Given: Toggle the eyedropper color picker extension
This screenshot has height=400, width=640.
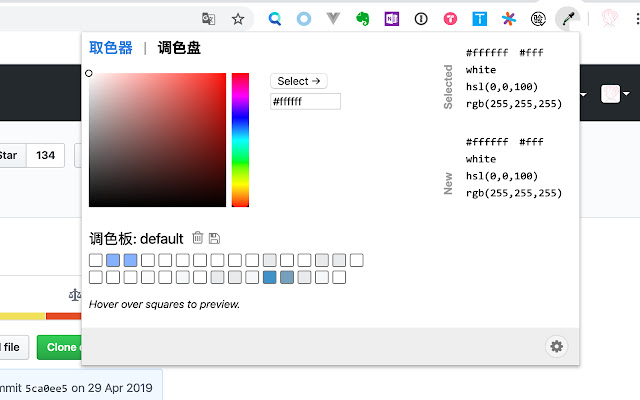Looking at the screenshot, I should (568, 19).
